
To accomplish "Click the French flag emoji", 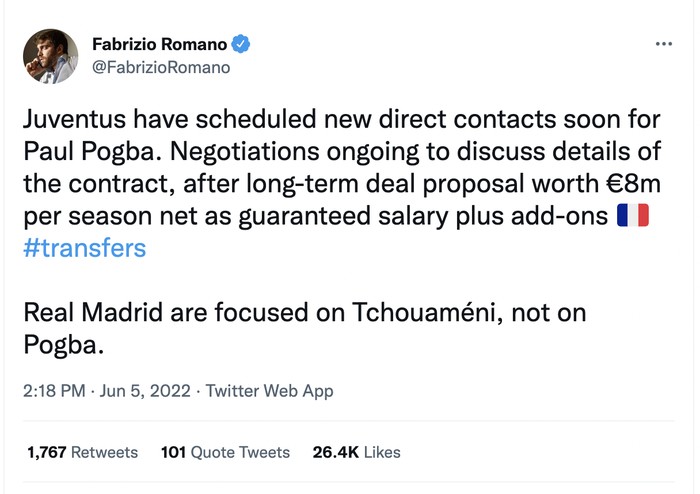I will [x=634, y=215].
